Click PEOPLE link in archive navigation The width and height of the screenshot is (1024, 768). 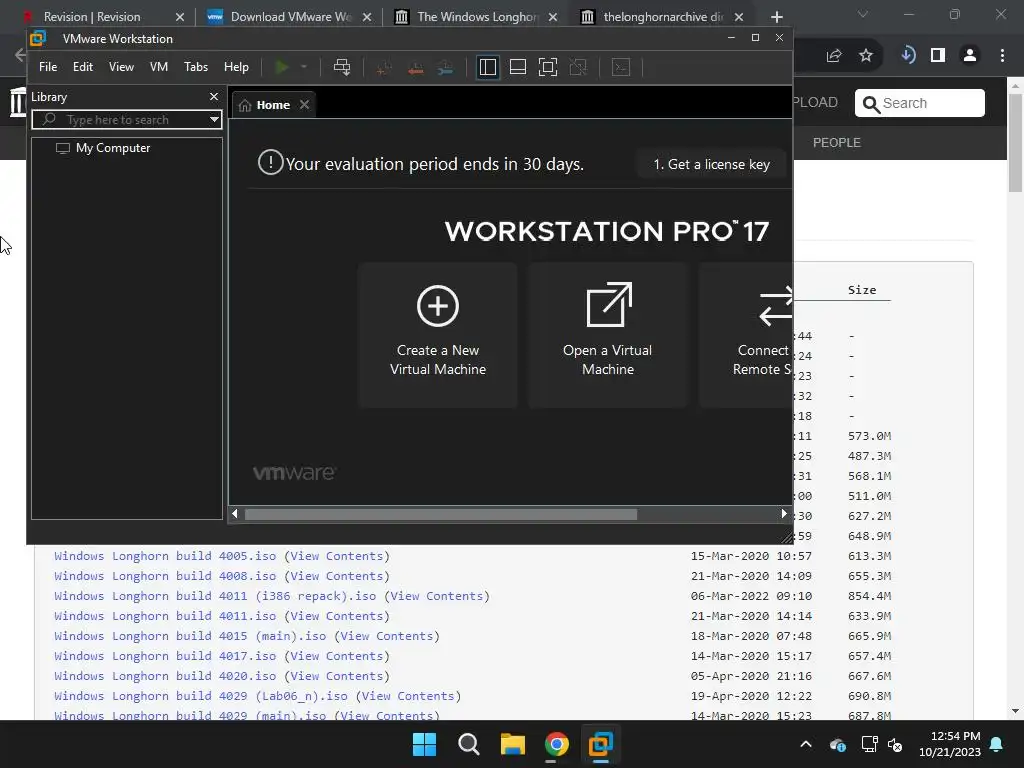(x=837, y=143)
